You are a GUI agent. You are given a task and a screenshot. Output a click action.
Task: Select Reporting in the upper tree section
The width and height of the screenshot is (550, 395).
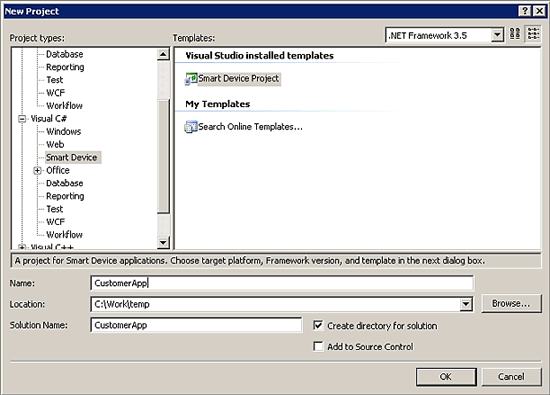65,67
